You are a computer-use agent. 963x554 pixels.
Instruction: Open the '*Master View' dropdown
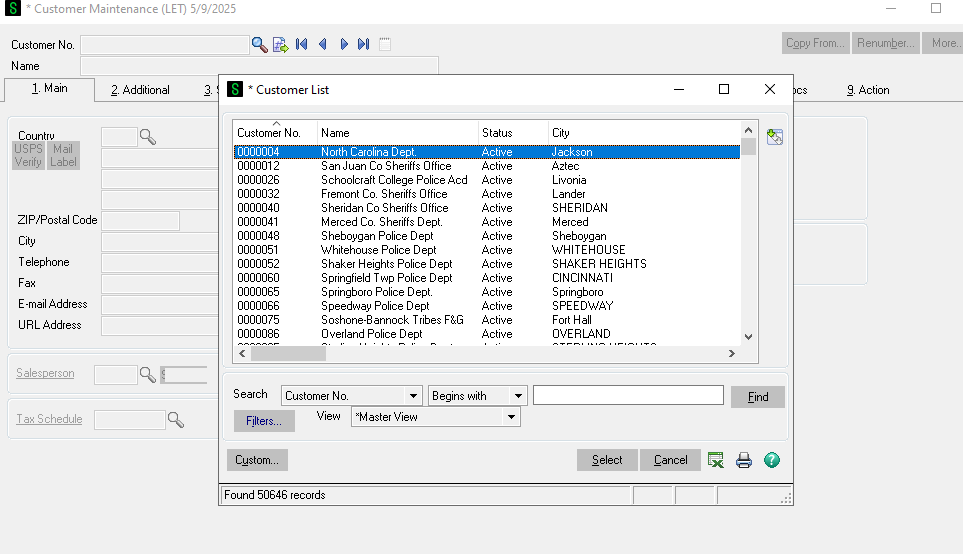click(x=512, y=417)
